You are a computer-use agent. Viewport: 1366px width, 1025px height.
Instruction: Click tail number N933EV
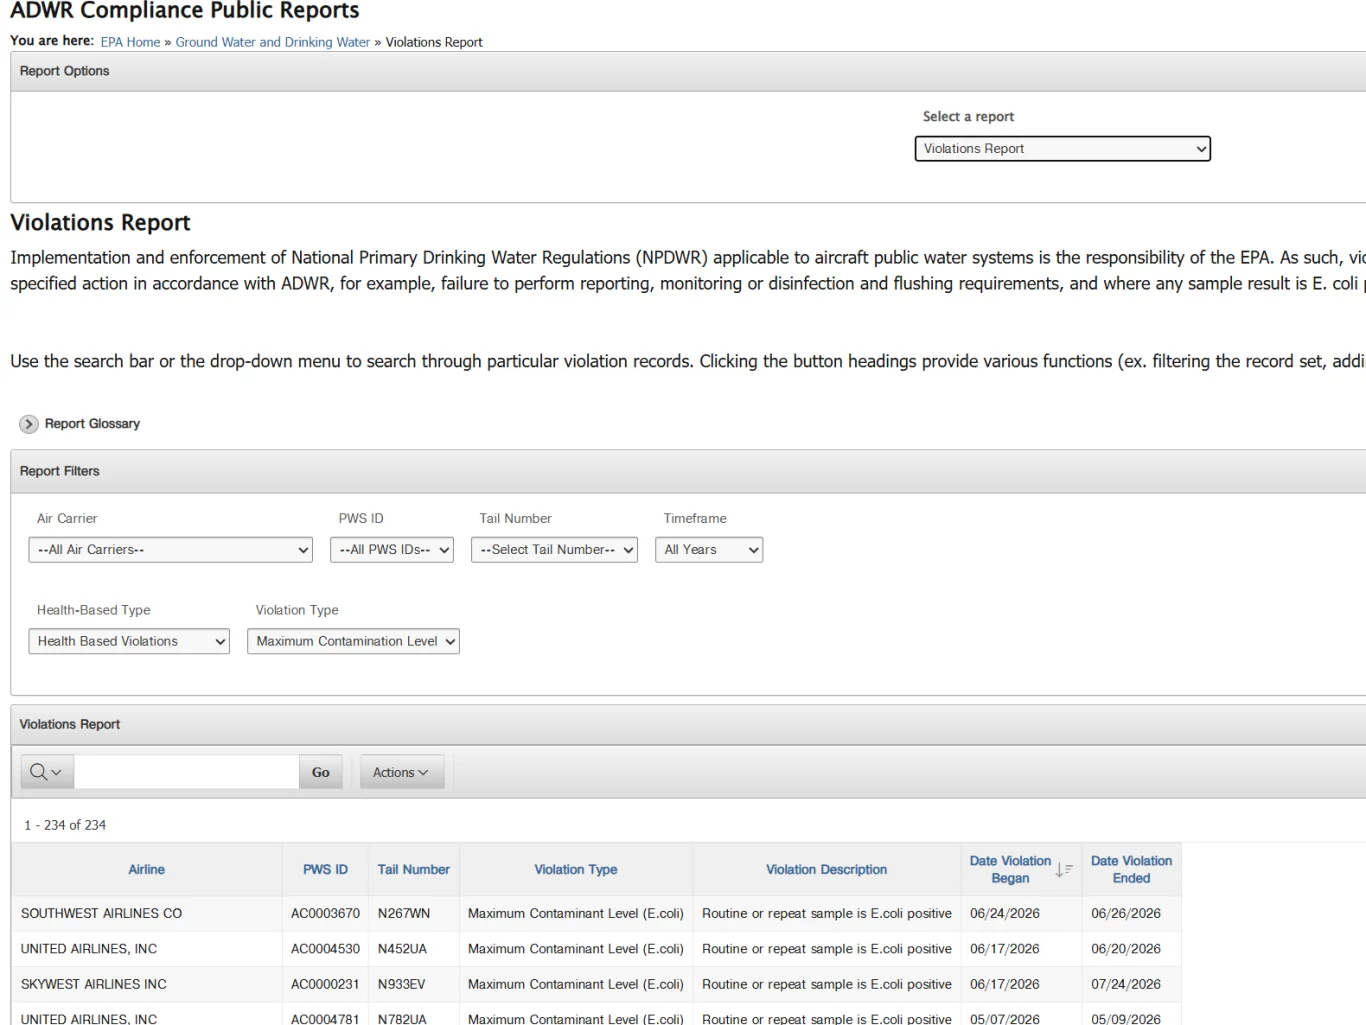[x=401, y=985]
